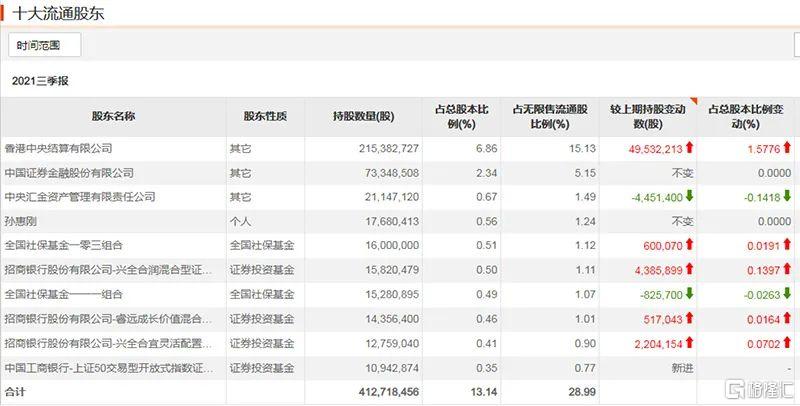Click shareholder 招商银行-兴全合润混合型证券 fund

click(x=109, y=270)
